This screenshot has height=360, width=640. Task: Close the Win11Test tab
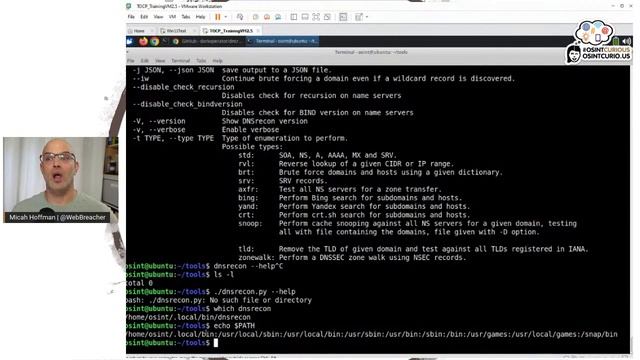click(194, 31)
